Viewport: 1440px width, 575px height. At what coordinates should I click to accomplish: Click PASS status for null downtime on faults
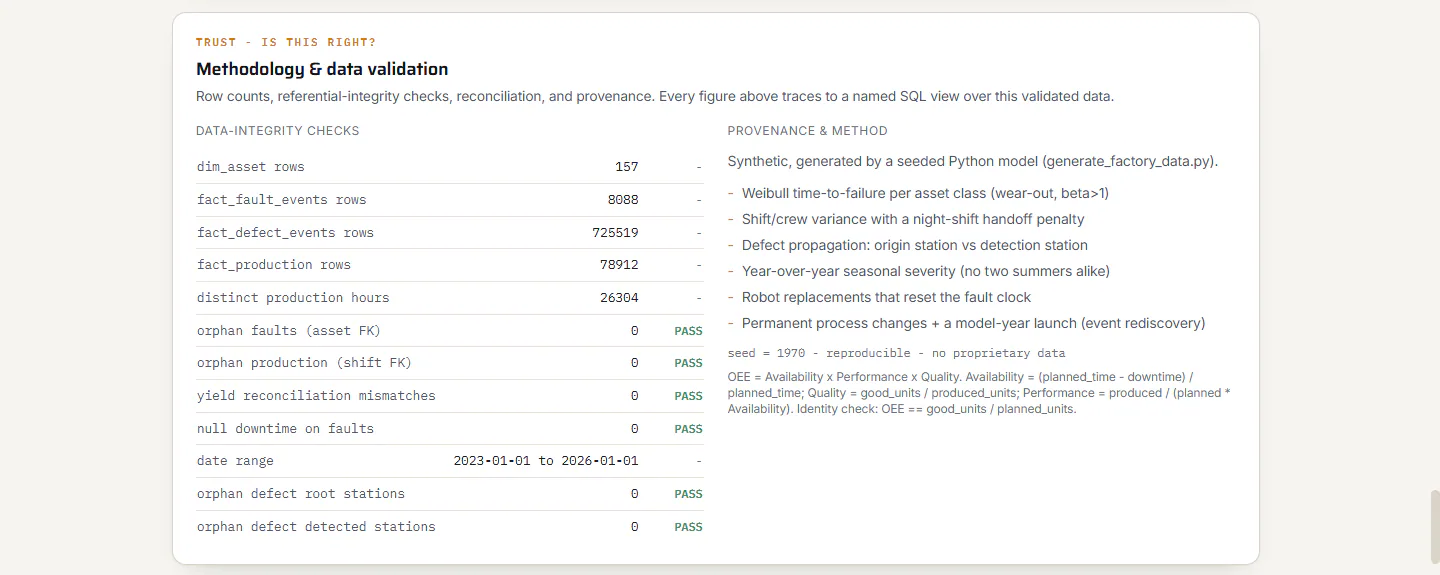click(x=688, y=429)
